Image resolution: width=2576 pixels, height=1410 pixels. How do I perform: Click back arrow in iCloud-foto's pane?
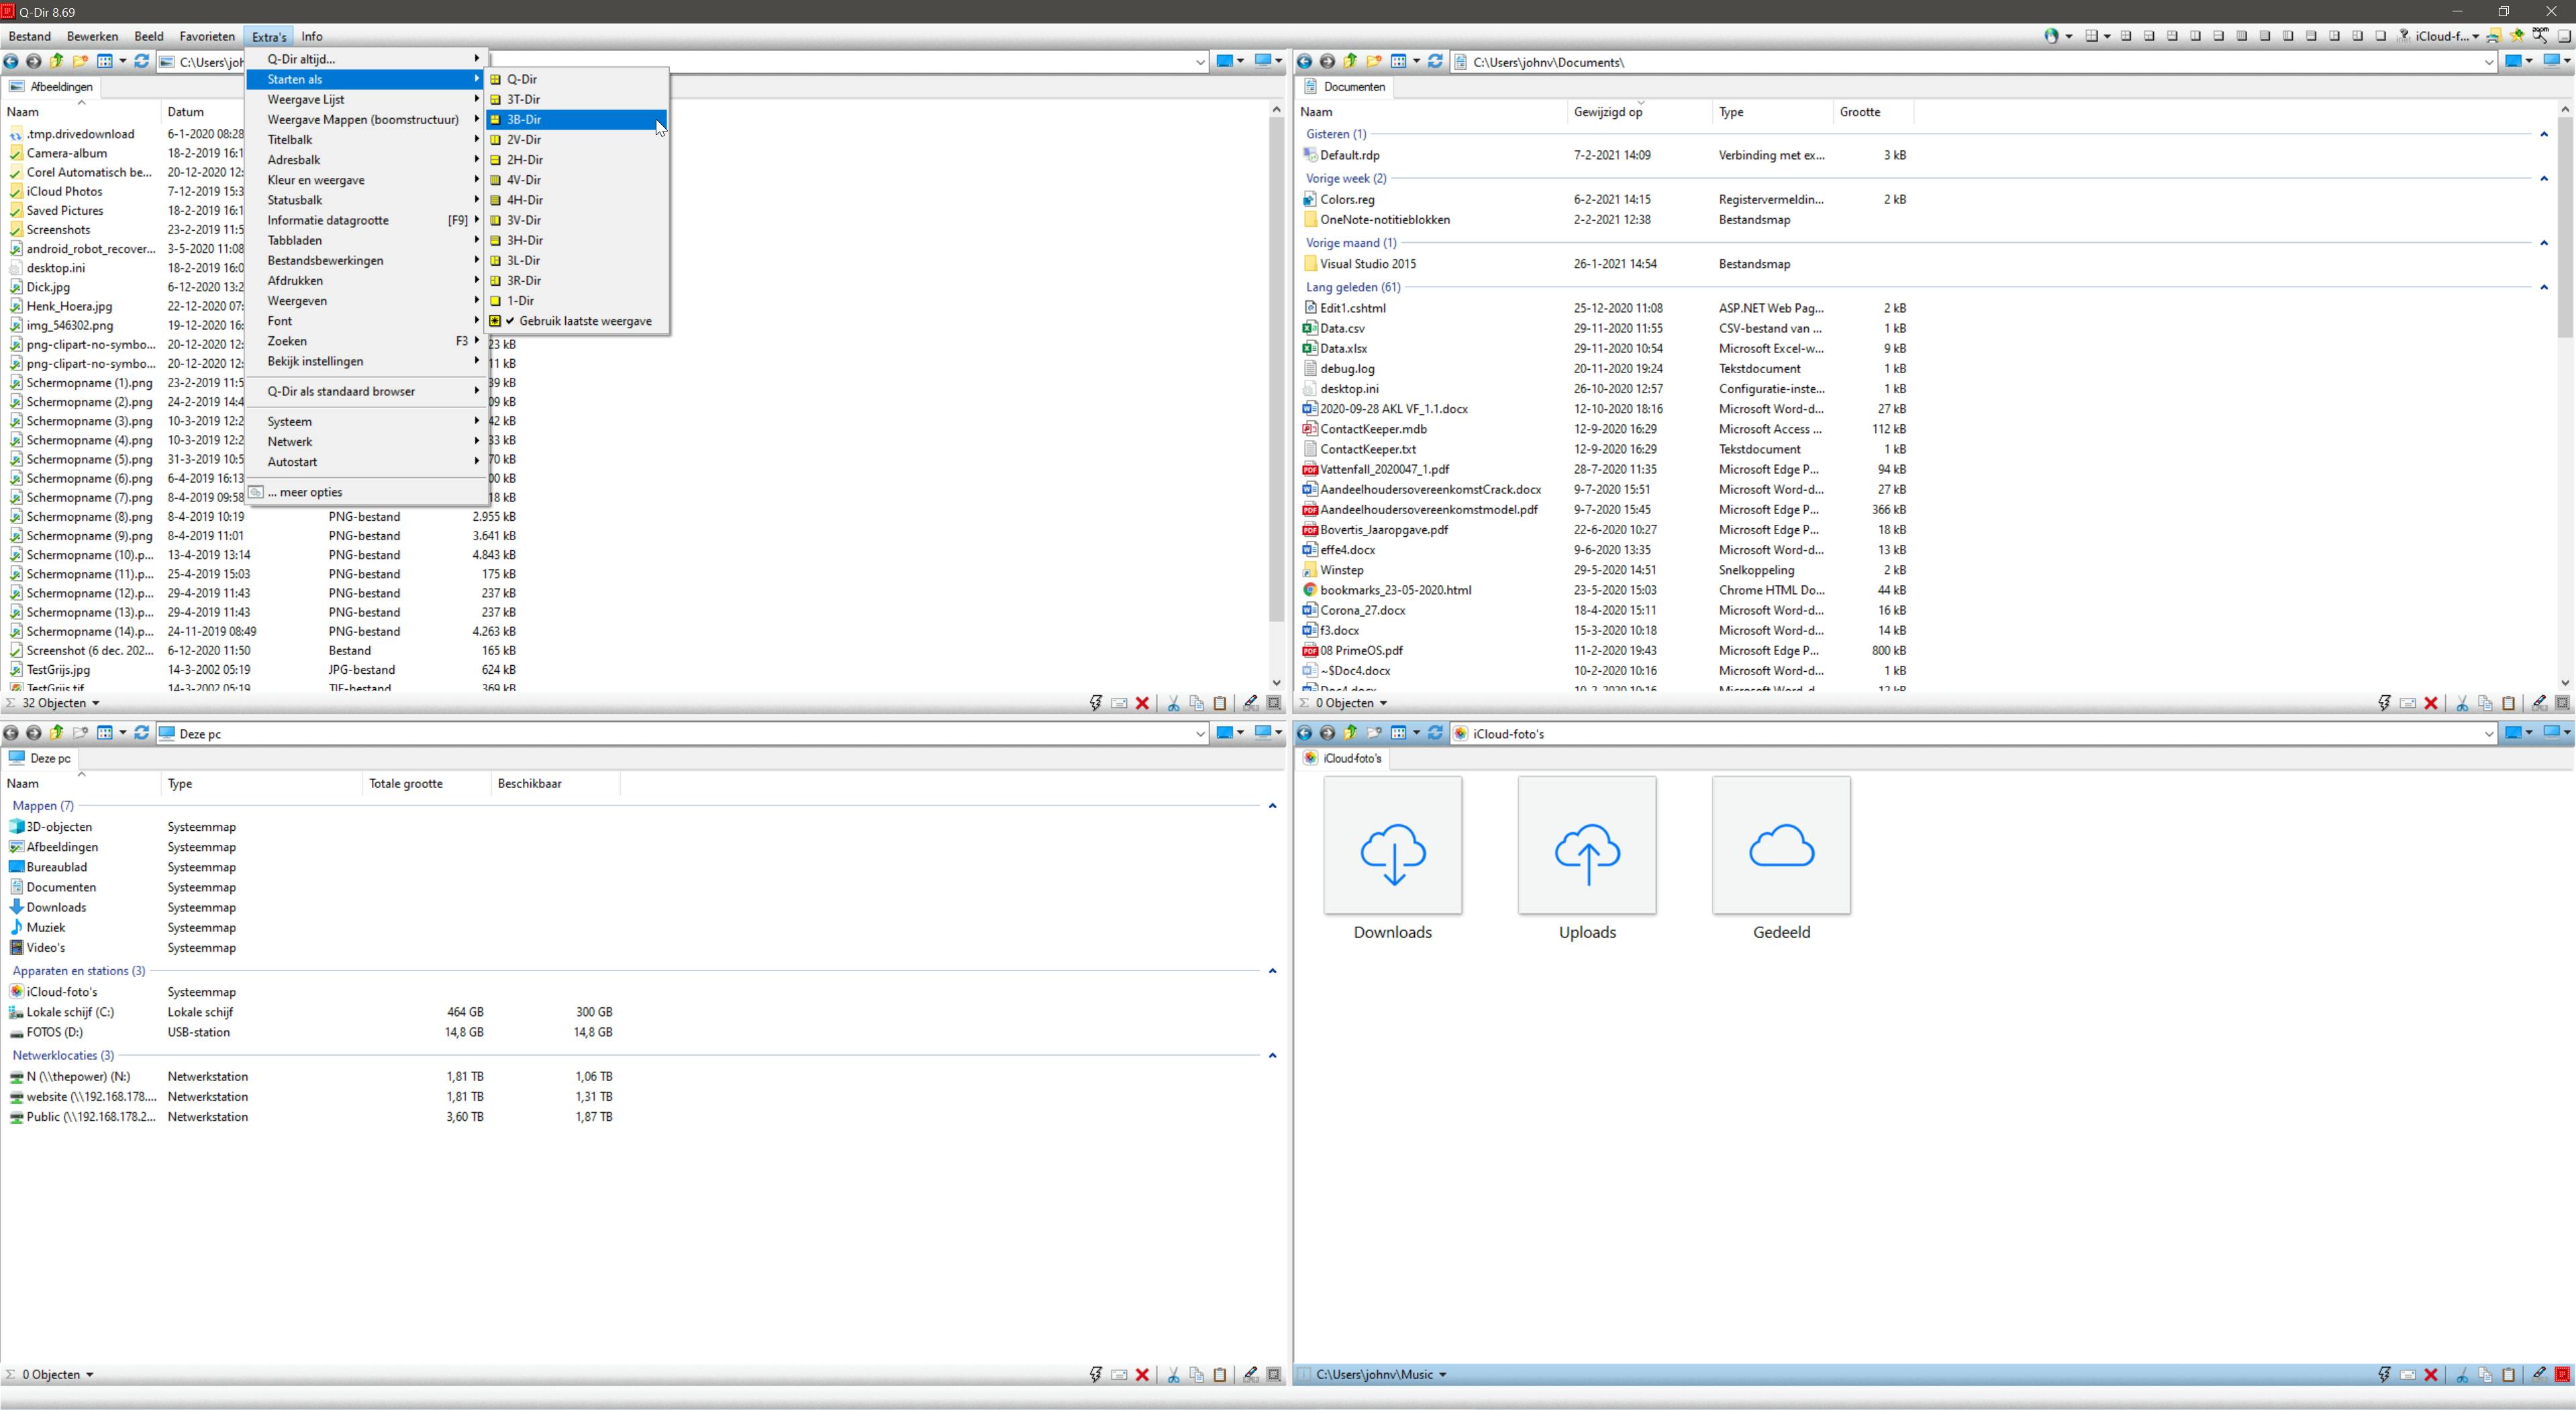click(x=1304, y=733)
